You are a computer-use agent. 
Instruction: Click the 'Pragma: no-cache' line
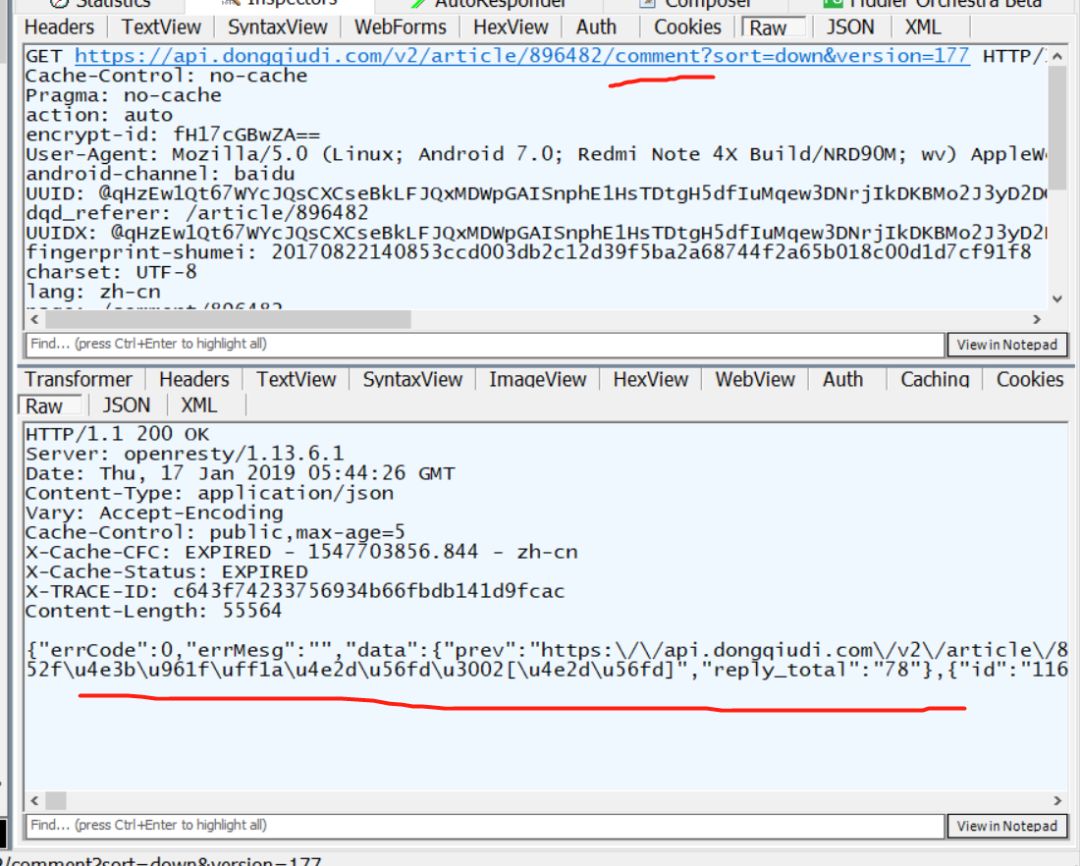tap(123, 95)
